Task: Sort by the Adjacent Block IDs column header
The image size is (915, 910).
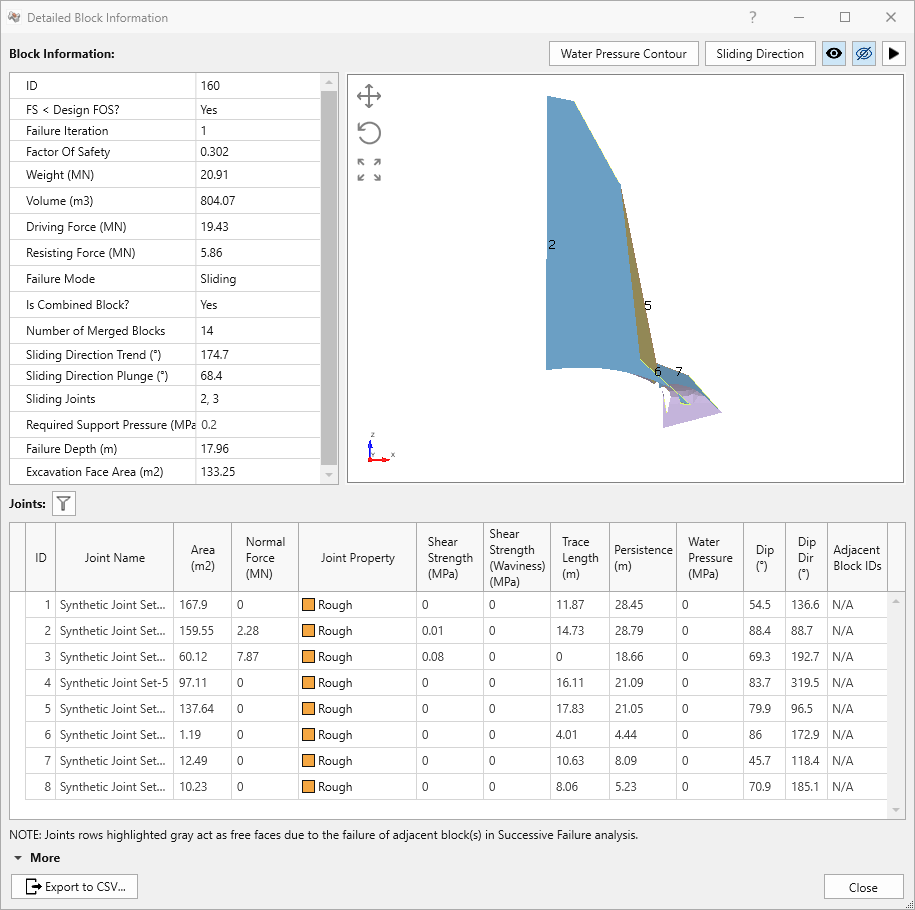Action: click(857, 557)
